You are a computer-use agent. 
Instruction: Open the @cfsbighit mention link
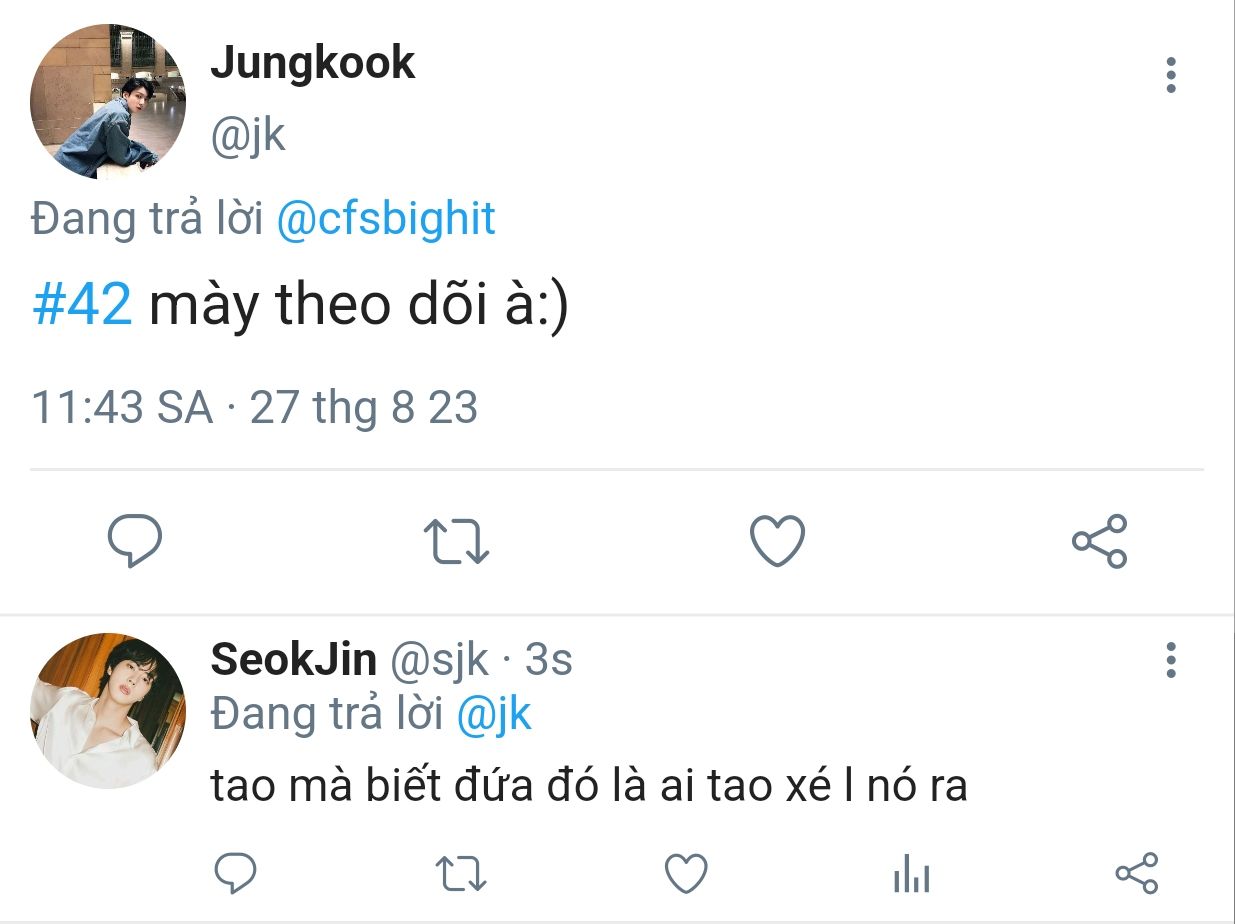pyautogui.click(x=385, y=219)
